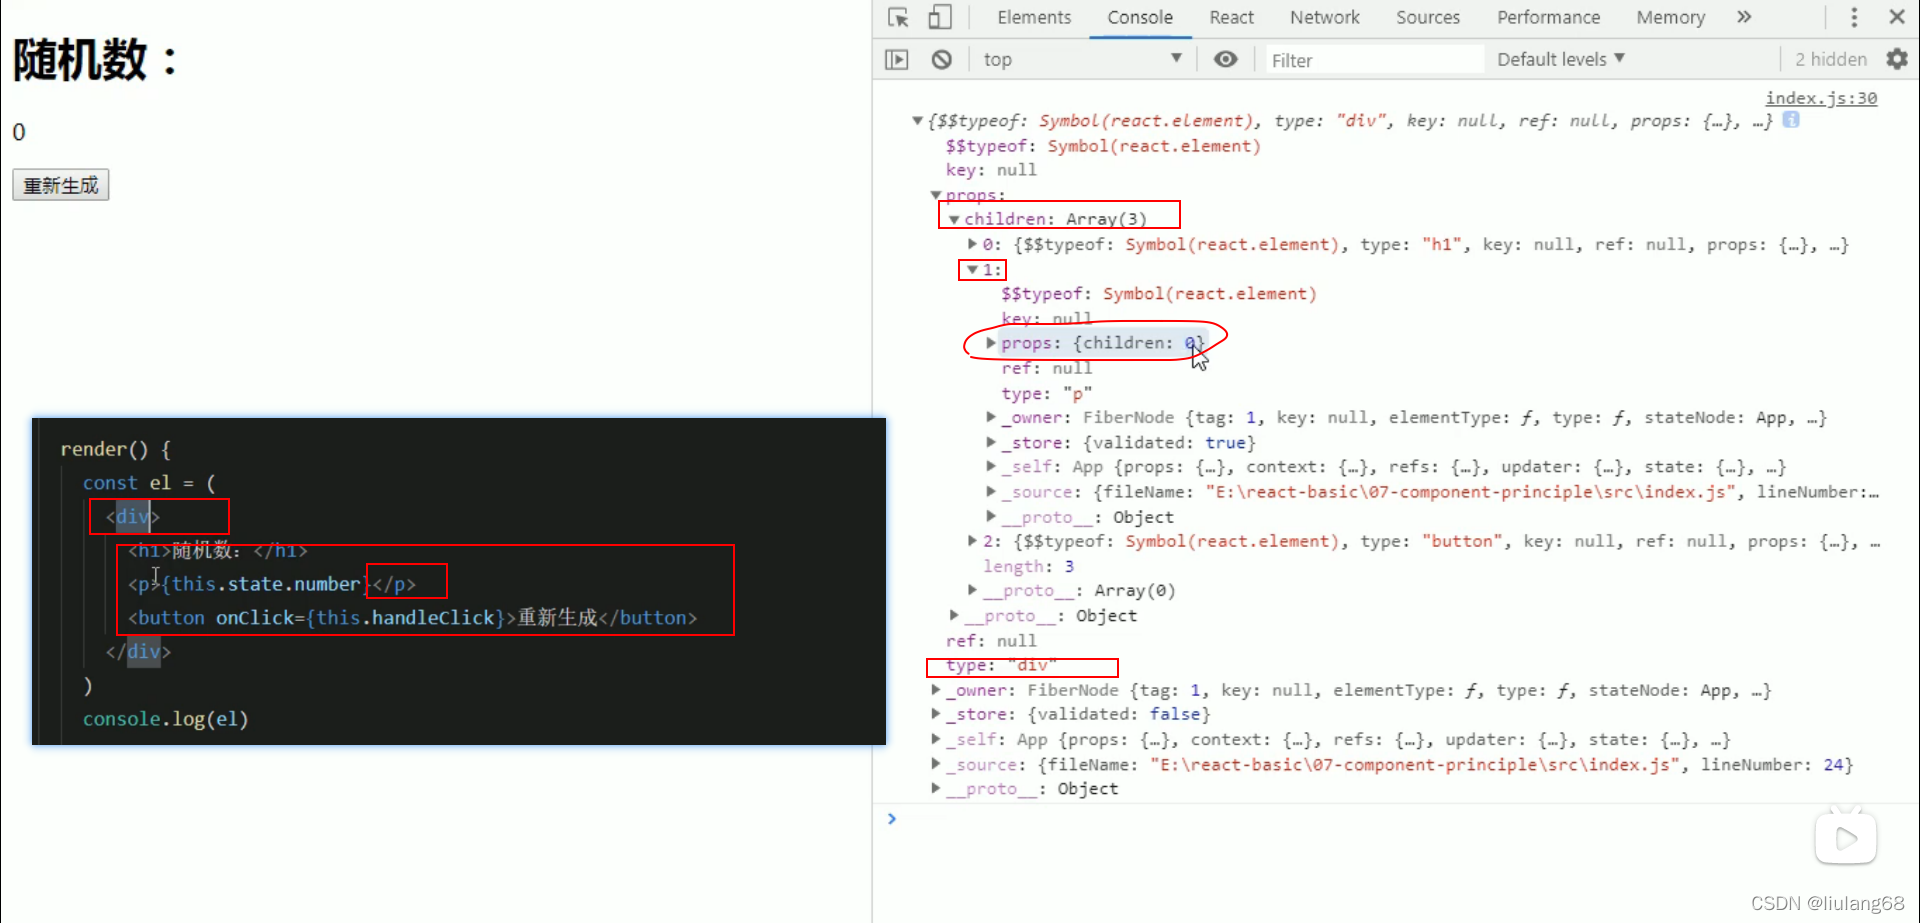Expand __proto__: Array(0)
This screenshot has height=923, width=1920.
coord(972,590)
